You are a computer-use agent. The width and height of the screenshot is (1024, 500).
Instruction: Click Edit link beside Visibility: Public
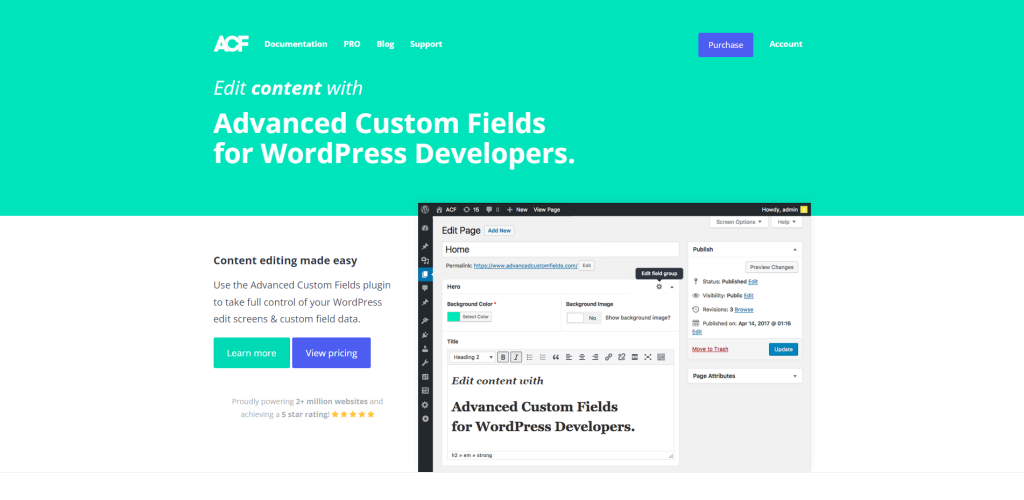click(x=748, y=296)
